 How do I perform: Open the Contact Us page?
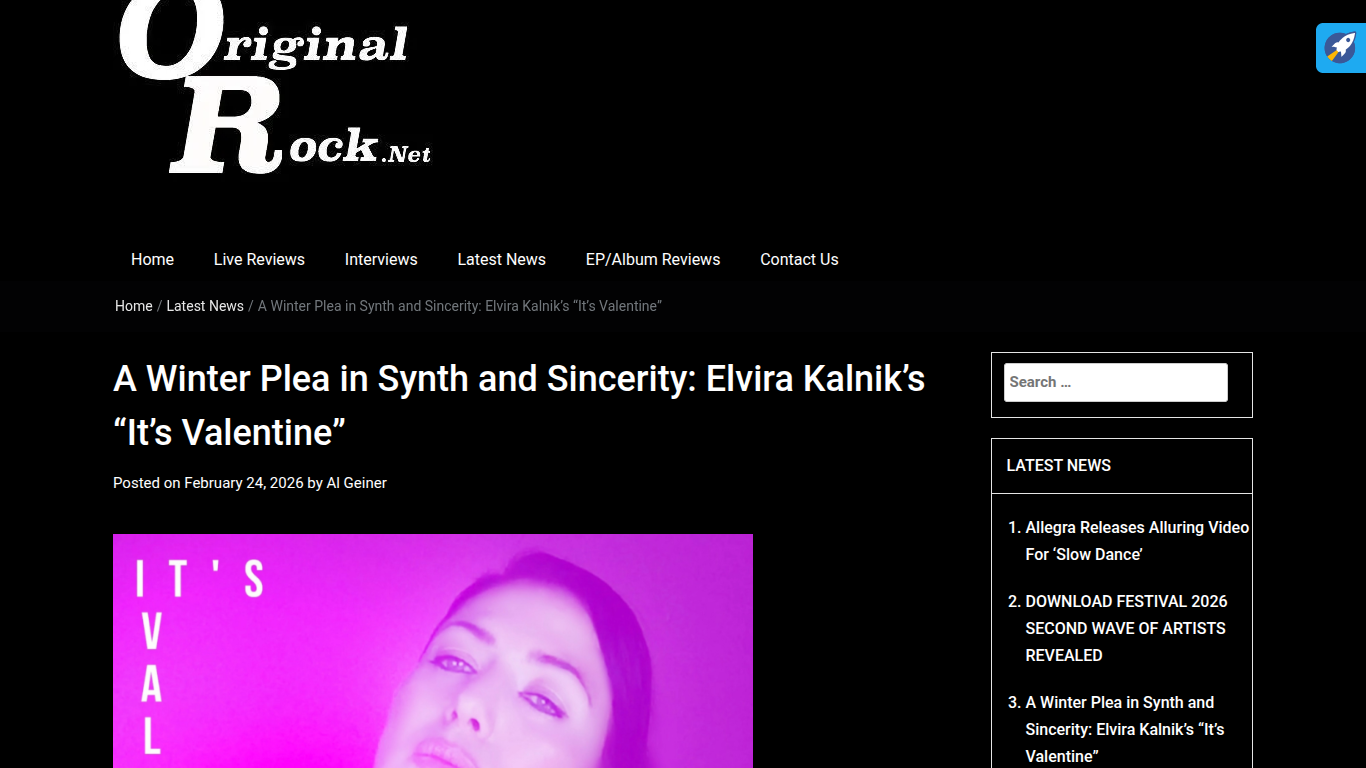799,259
